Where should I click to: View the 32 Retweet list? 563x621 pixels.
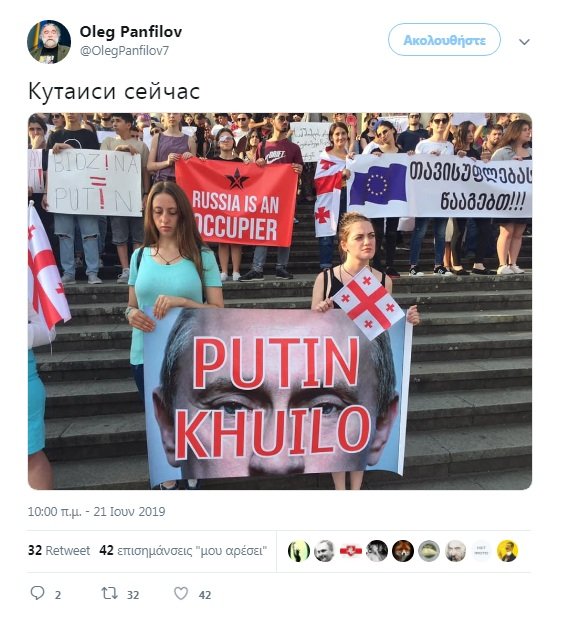point(59,551)
